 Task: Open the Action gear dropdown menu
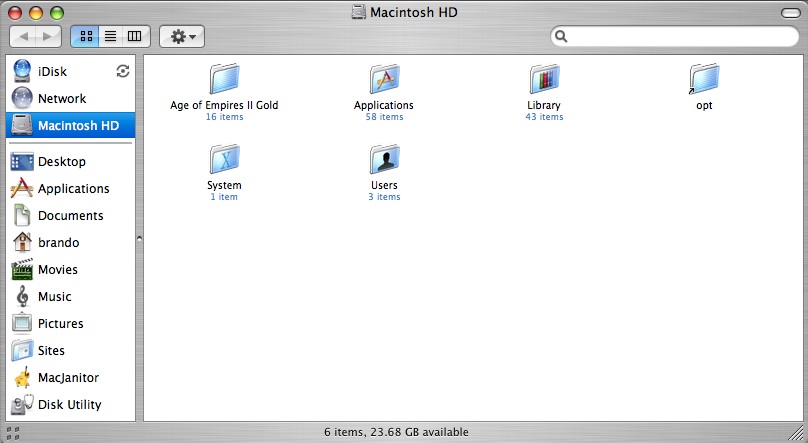(x=182, y=37)
